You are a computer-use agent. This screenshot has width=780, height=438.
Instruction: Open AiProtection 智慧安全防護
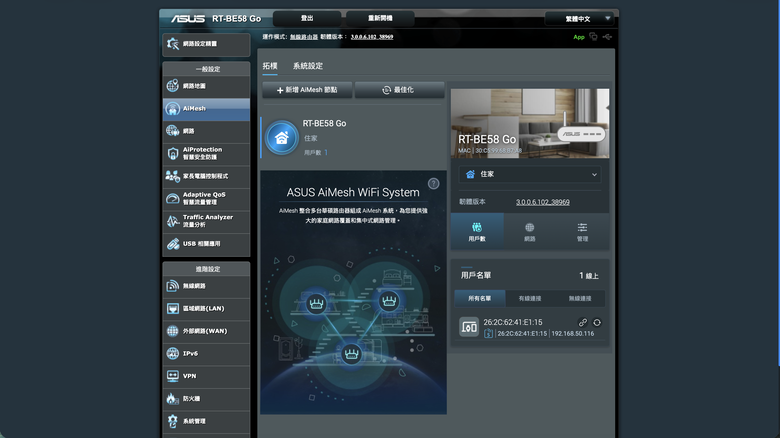[206, 154]
